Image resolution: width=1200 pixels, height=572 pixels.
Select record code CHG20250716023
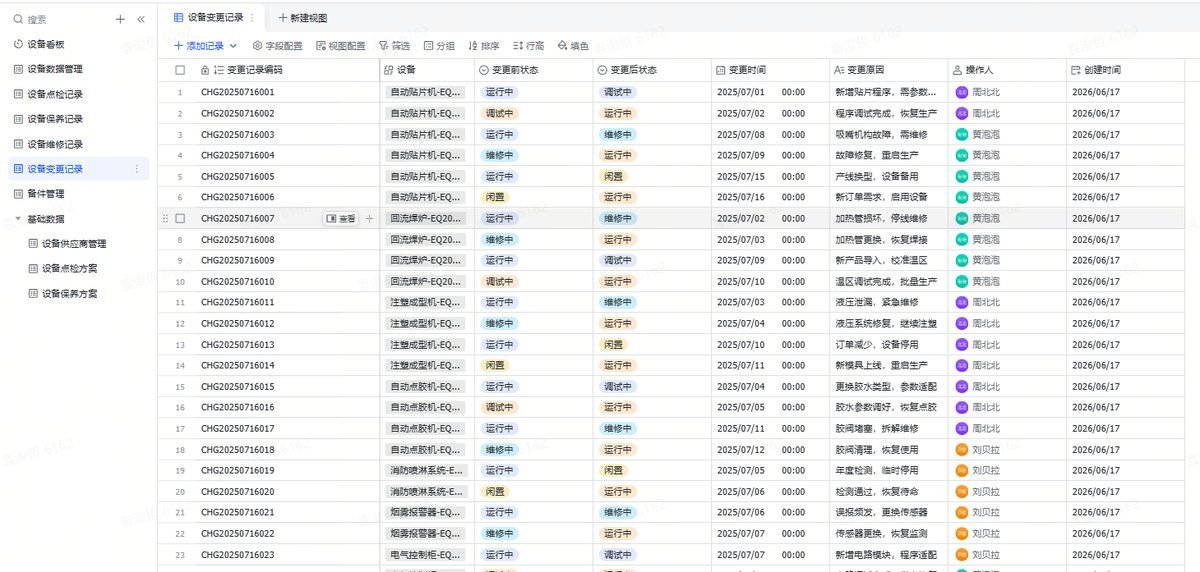click(237, 554)
